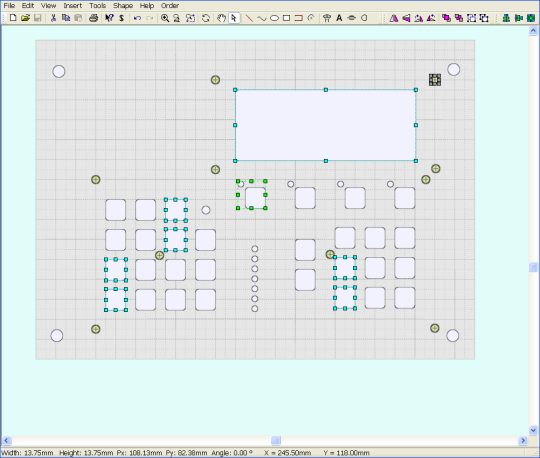The height and width of the screenshot is (458, 540).
Task: Pick the Ellipse shape tool
Action: [274, 18]
